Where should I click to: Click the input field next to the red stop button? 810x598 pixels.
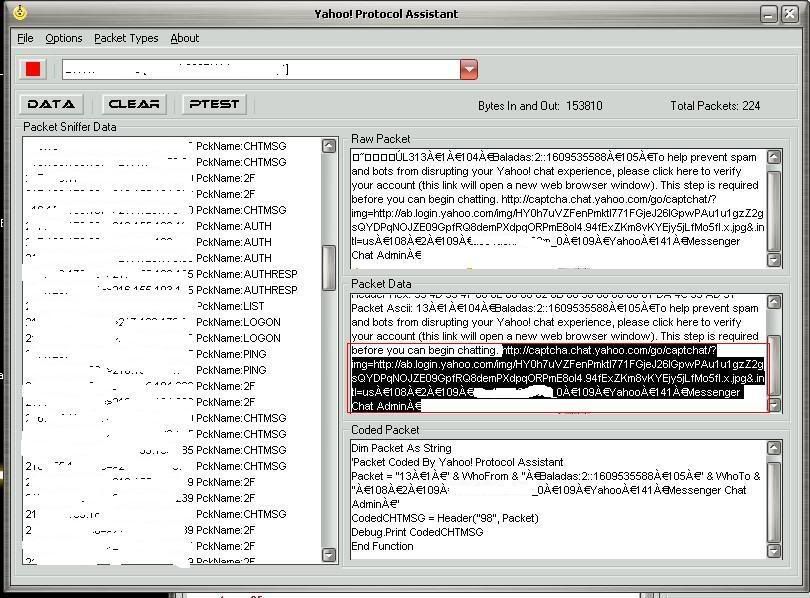(261, 69)
